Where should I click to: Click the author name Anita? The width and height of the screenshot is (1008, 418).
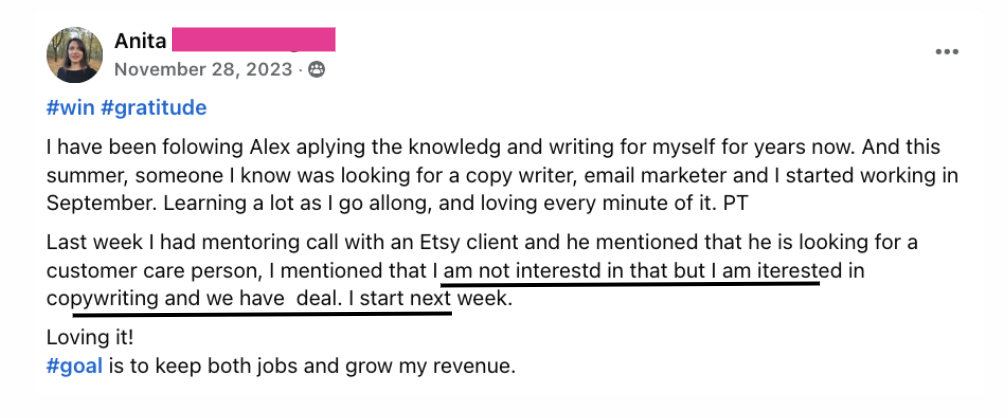(x=140, y=42)
